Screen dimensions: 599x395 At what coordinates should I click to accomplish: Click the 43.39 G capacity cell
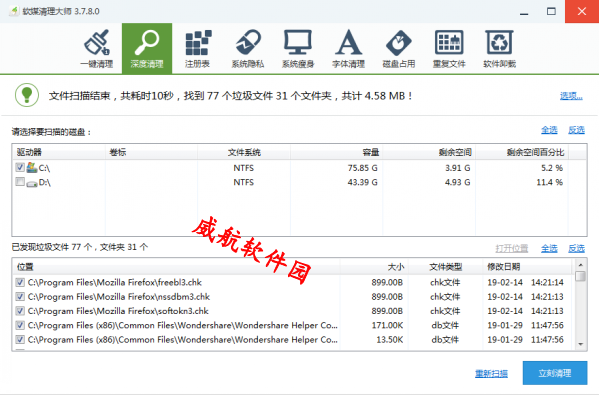click(x=362, y=182)
